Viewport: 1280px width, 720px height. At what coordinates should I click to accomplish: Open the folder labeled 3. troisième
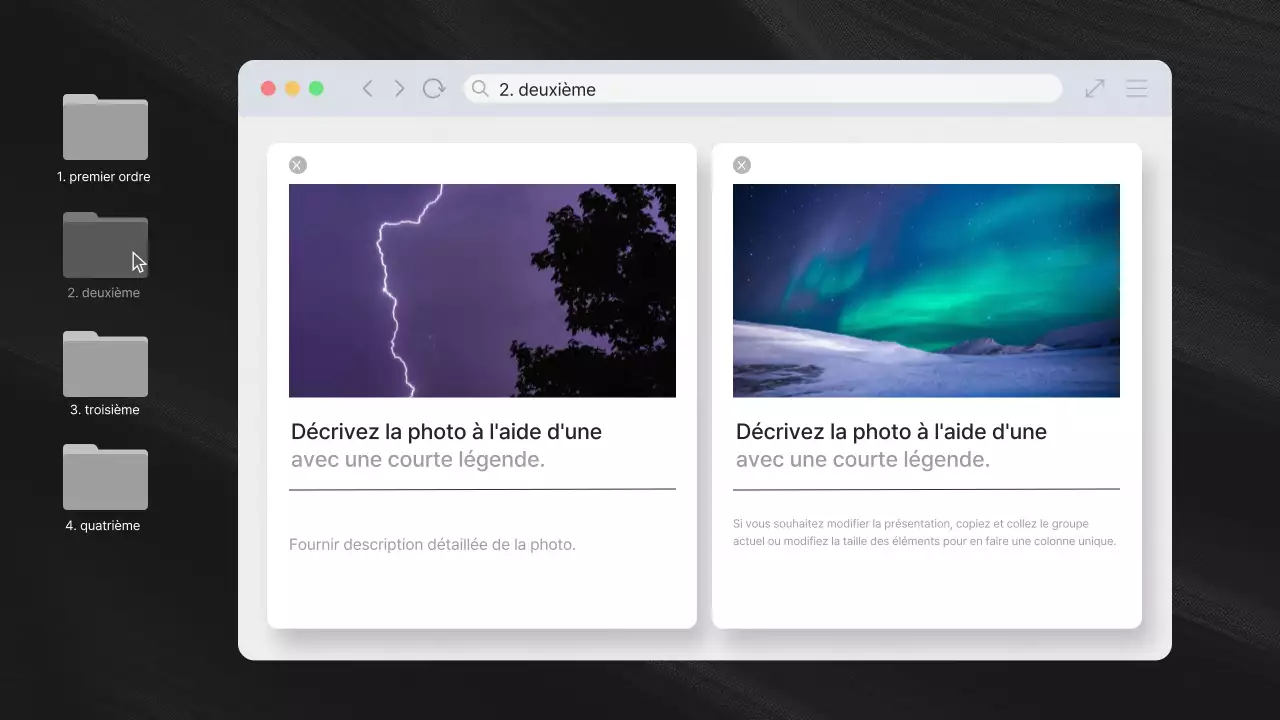pyautogui.click(x=104, y=363)
